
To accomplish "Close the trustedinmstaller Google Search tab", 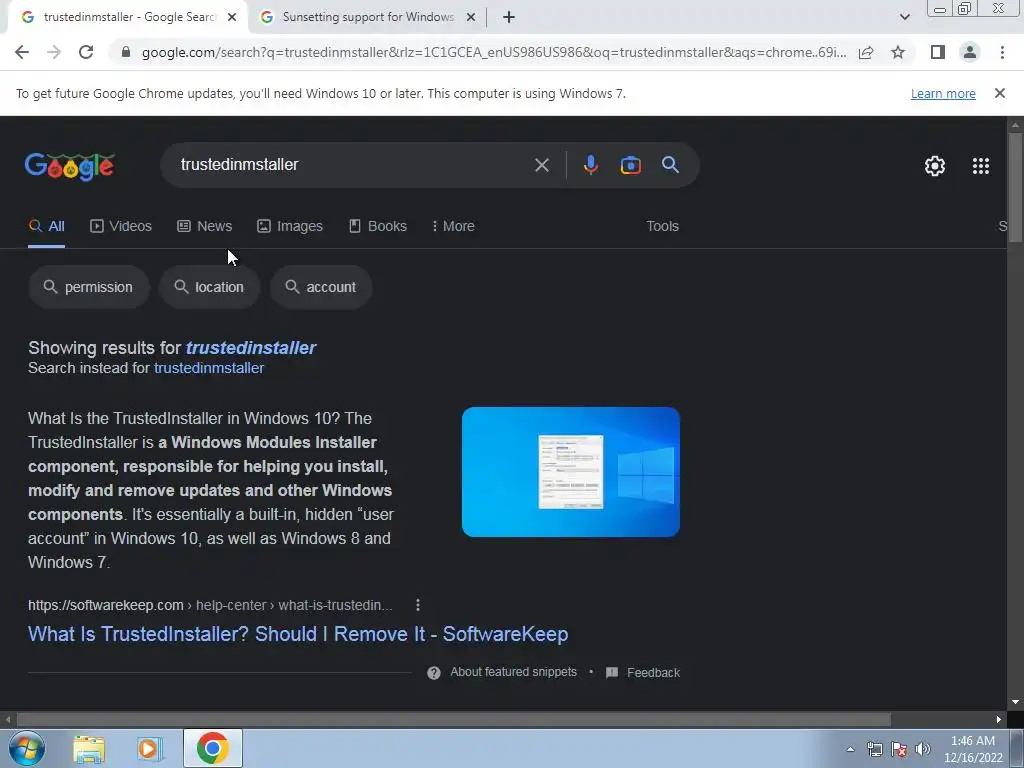I will pos(232,17).
